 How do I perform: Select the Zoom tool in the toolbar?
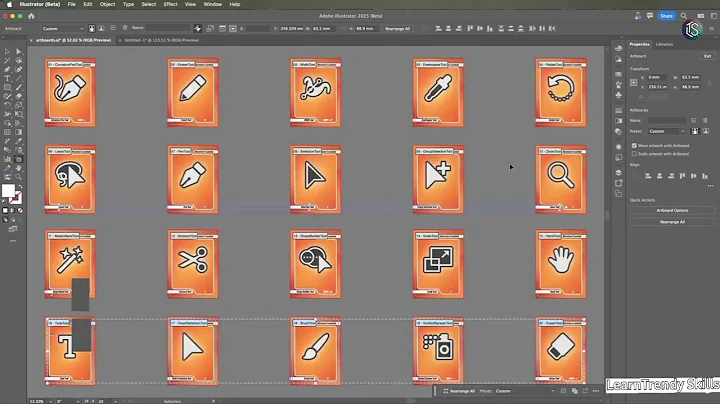pyautogui.click(x=19, y=177)
